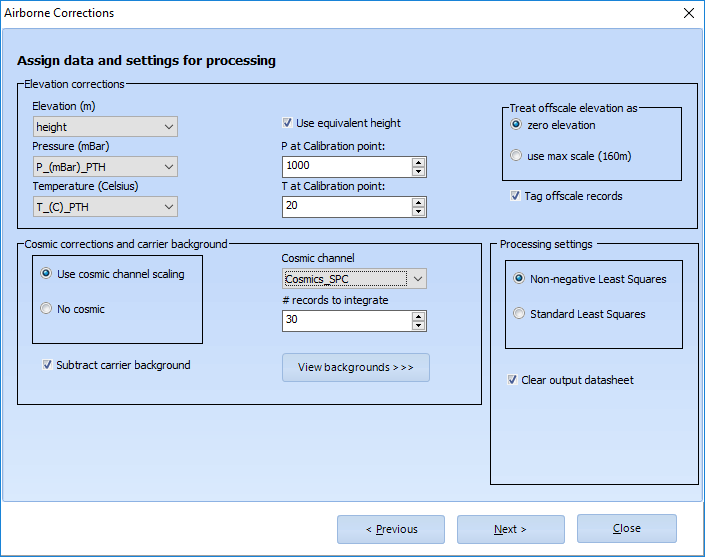Screen dimensions: 705x557
Task: Uncheck Tag offscale records
Action: coord(515,196)
